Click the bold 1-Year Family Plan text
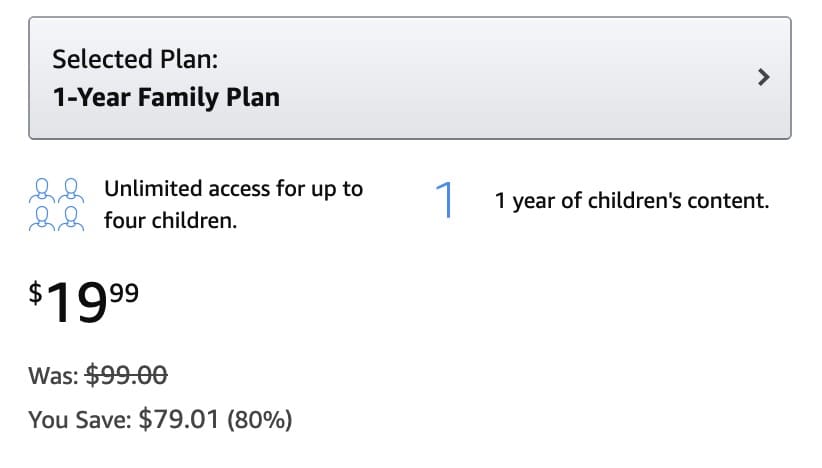Viewport: 822px width, 468px height. coord(166,97)
